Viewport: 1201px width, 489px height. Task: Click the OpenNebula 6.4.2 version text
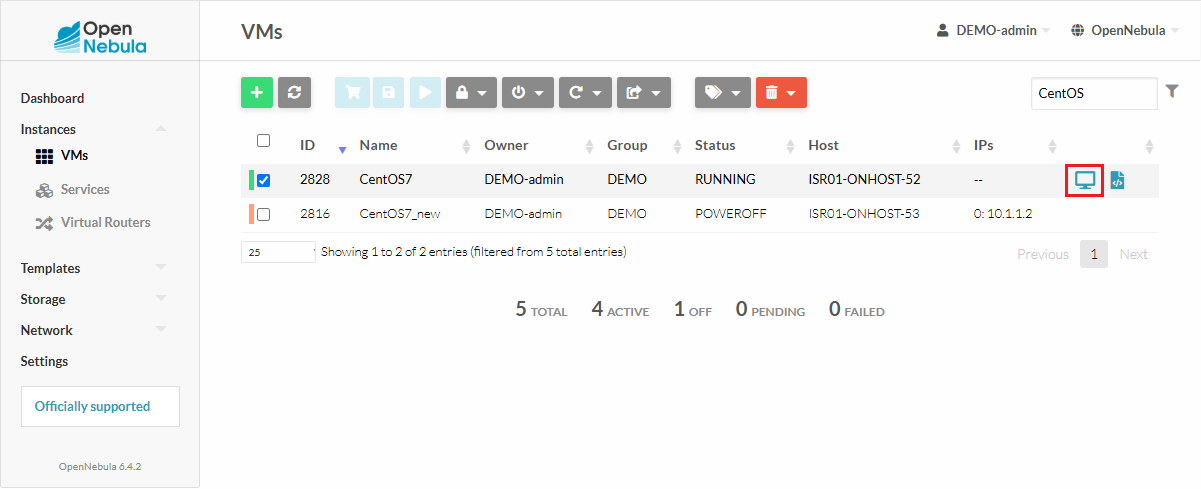pos(100,466)
